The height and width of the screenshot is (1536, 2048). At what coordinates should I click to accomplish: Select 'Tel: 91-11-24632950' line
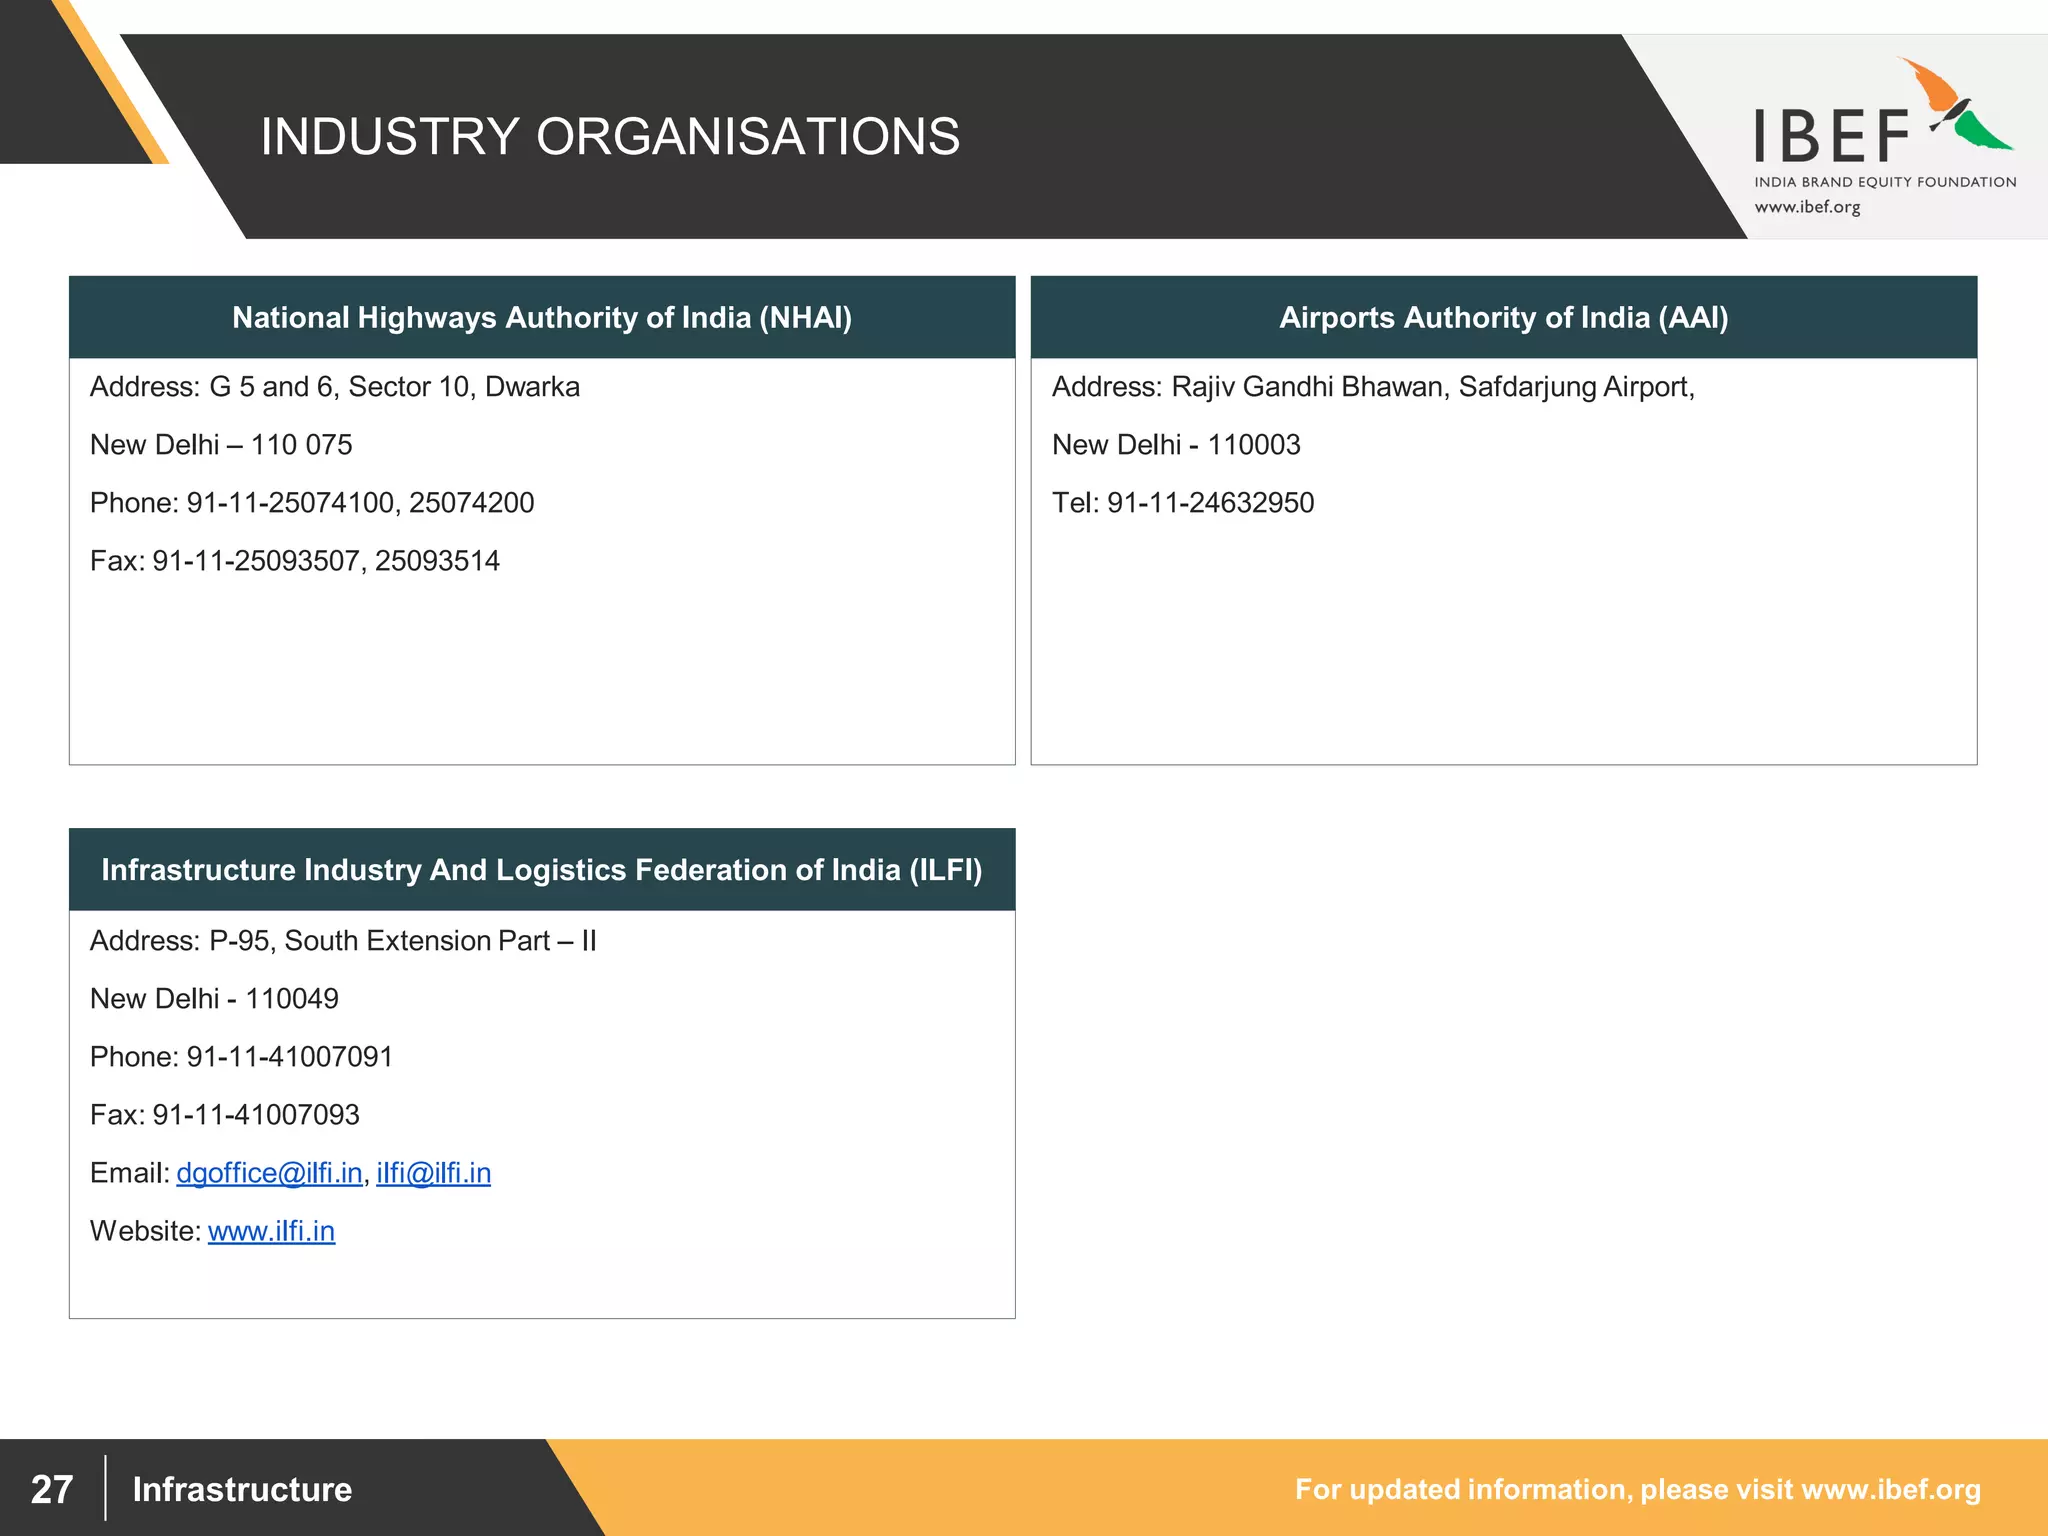click(1183, 503)
